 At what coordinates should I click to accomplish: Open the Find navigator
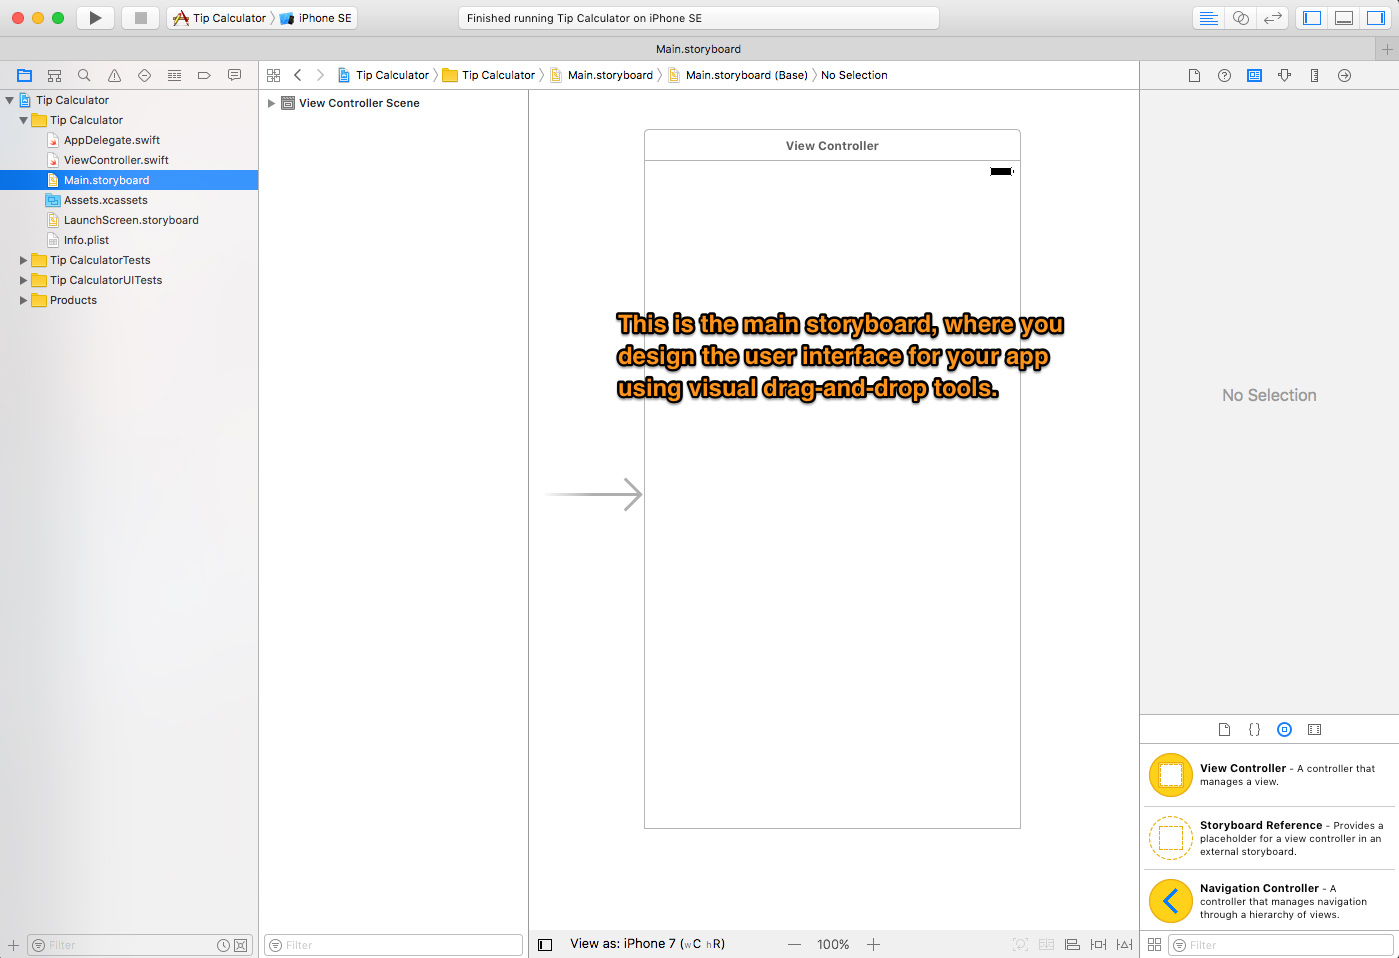click(84, 75)
